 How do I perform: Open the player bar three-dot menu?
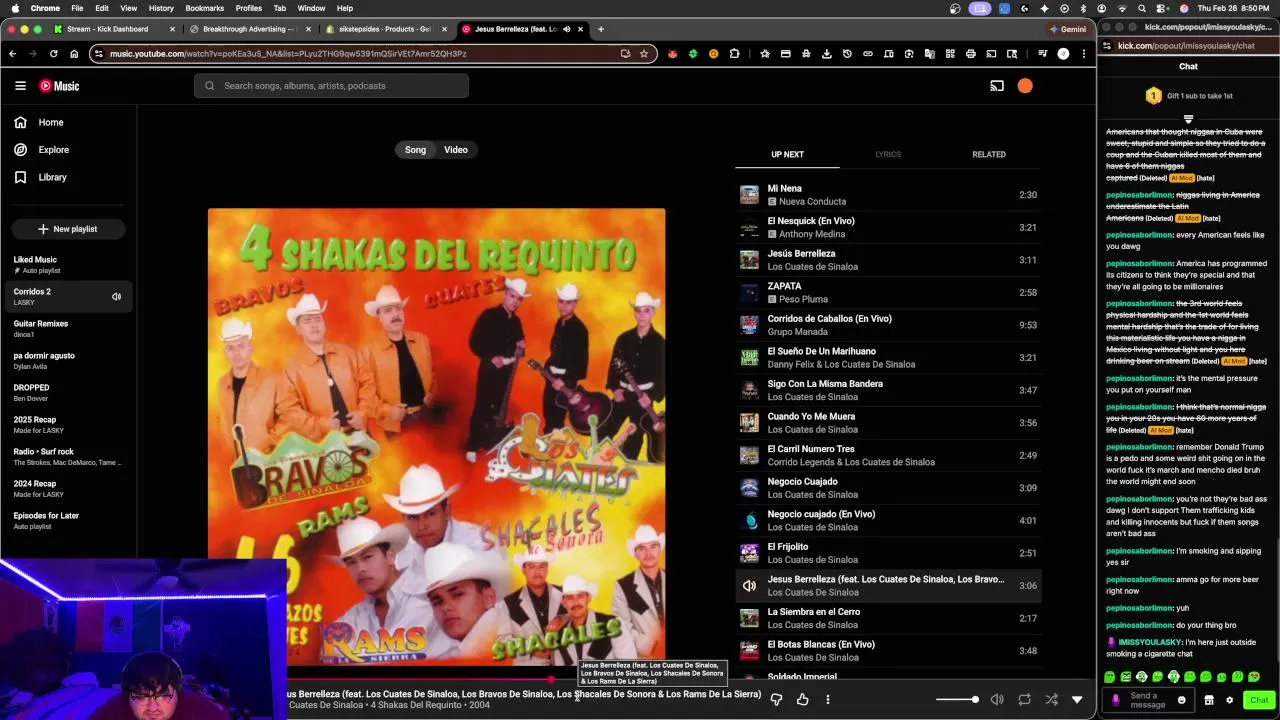point(828,699)
